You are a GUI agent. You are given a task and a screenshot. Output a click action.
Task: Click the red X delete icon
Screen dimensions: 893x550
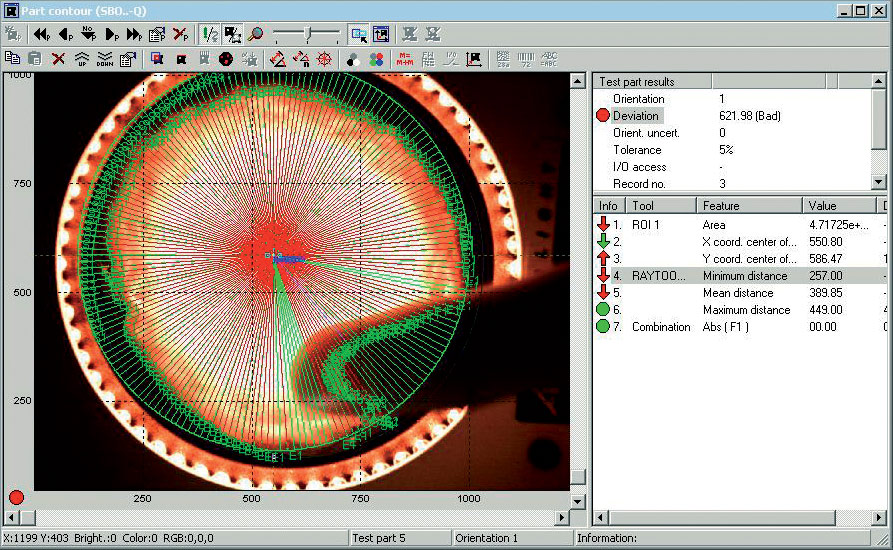[x=58, y=59]
